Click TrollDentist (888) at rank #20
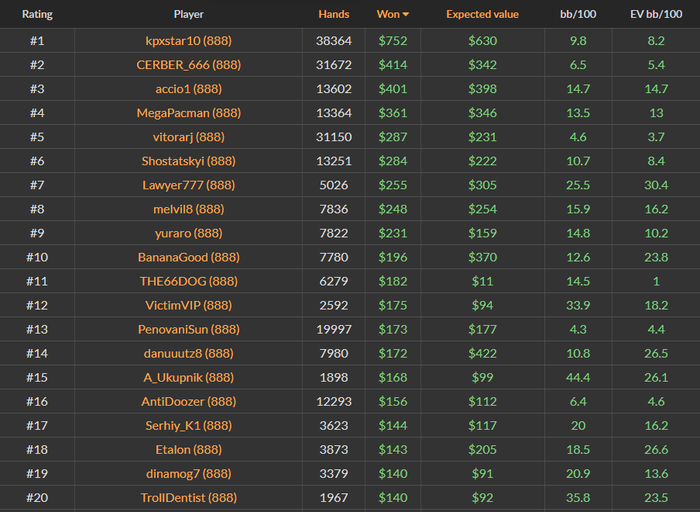 coord(188,497)
